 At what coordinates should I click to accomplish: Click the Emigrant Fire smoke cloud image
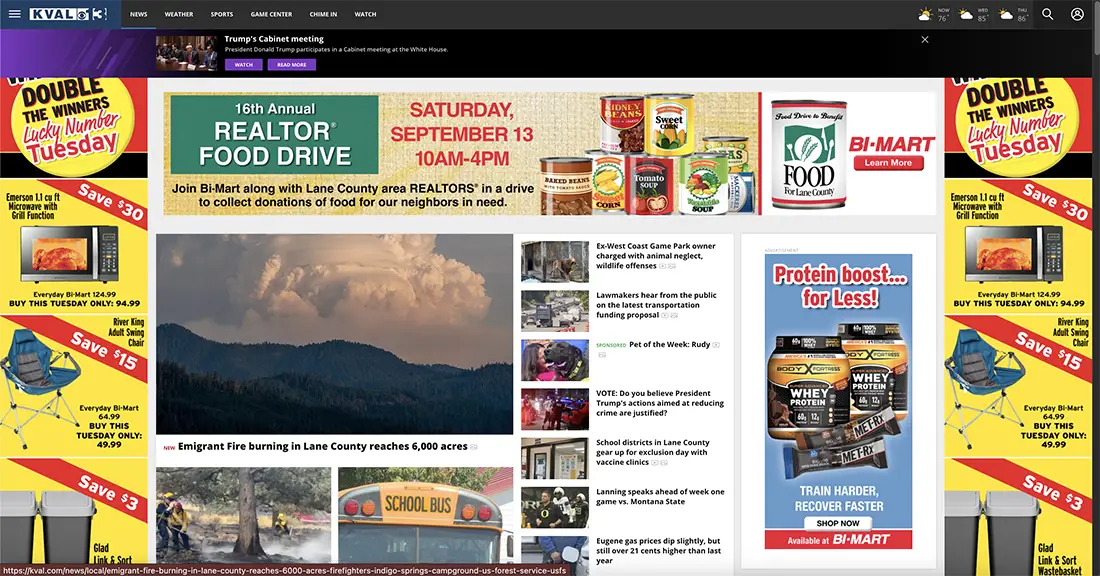pyautogui.click(x=335, y=334)
